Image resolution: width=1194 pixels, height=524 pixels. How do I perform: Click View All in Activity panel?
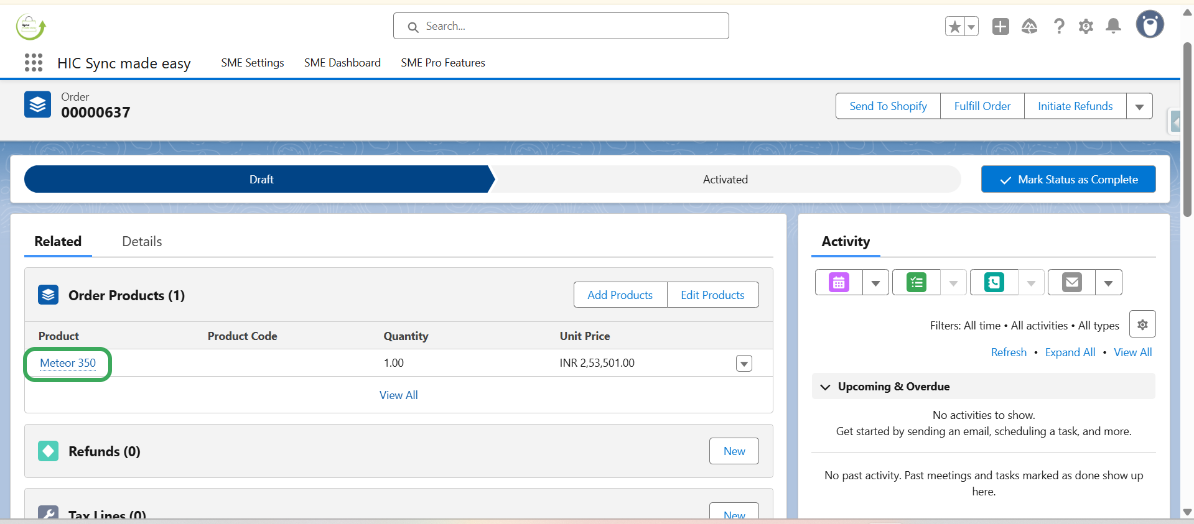[1132, 353]
